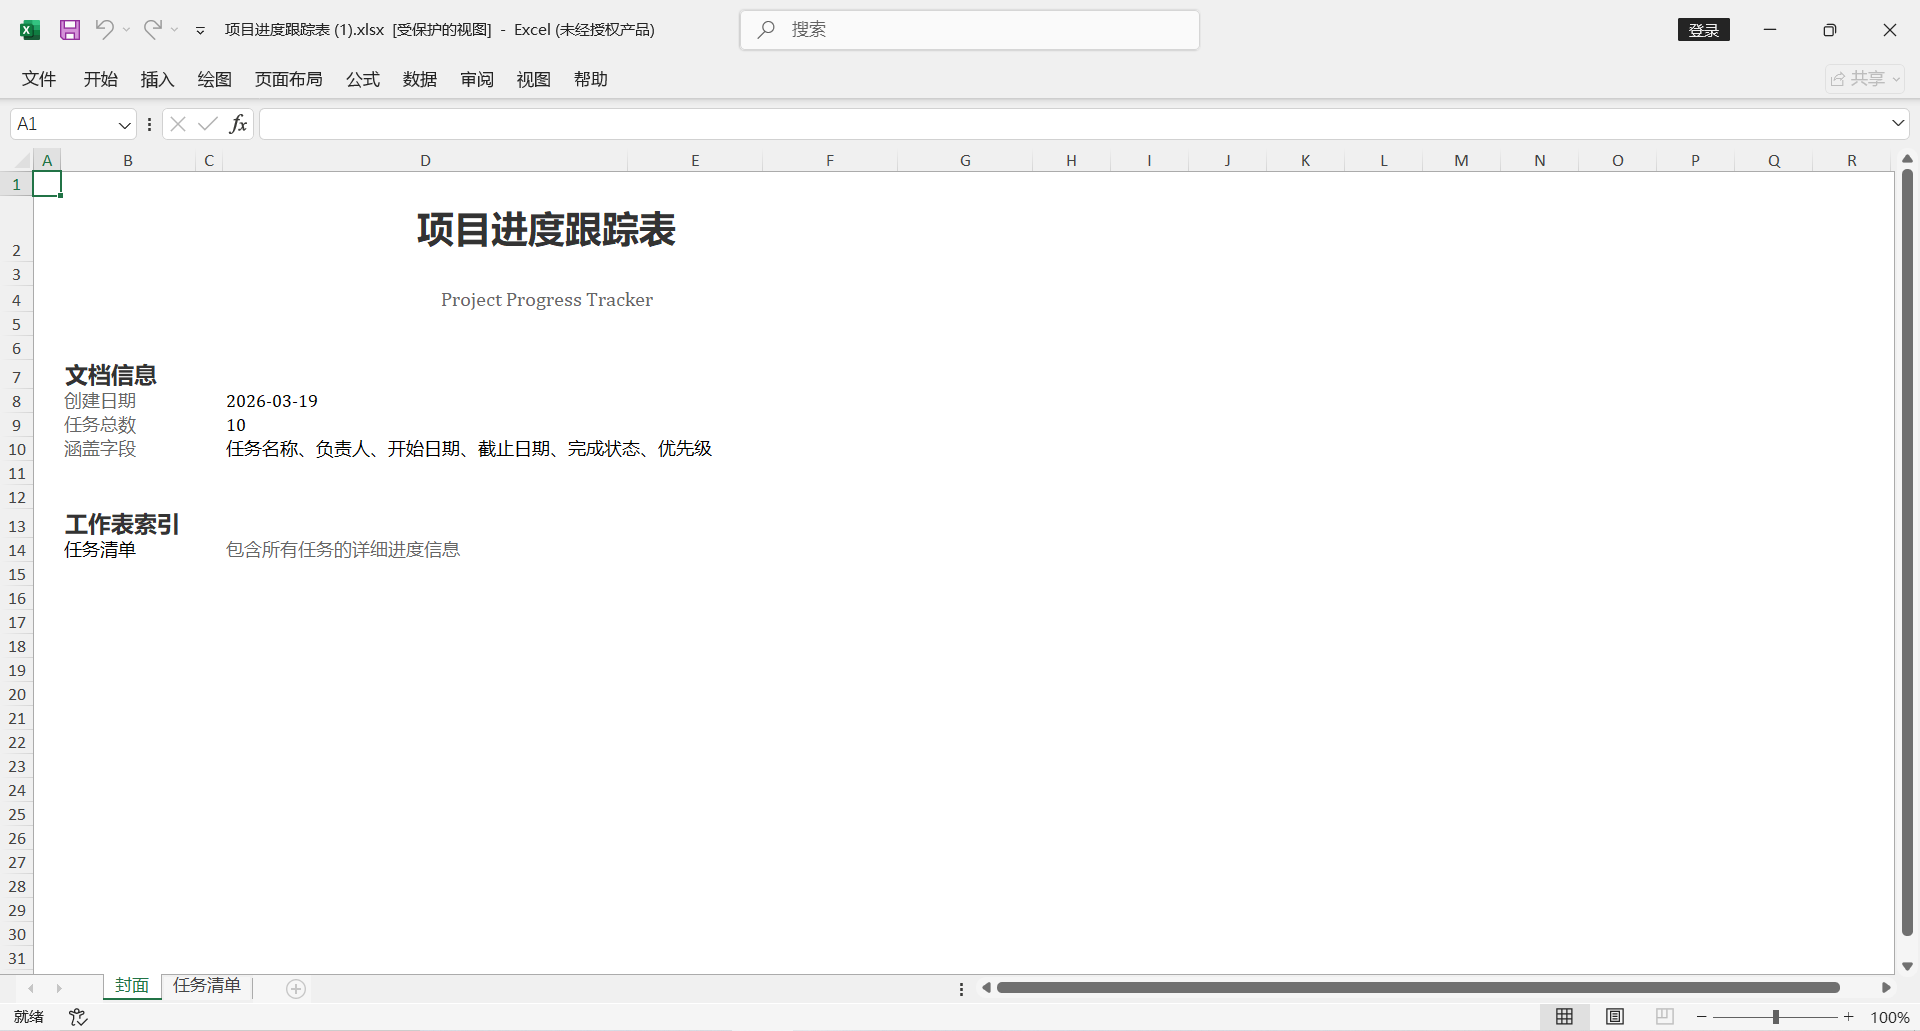Switch to Normal view mode
The width and height of the screenshot is (1920, 1031).
tap(1565, 1017)
